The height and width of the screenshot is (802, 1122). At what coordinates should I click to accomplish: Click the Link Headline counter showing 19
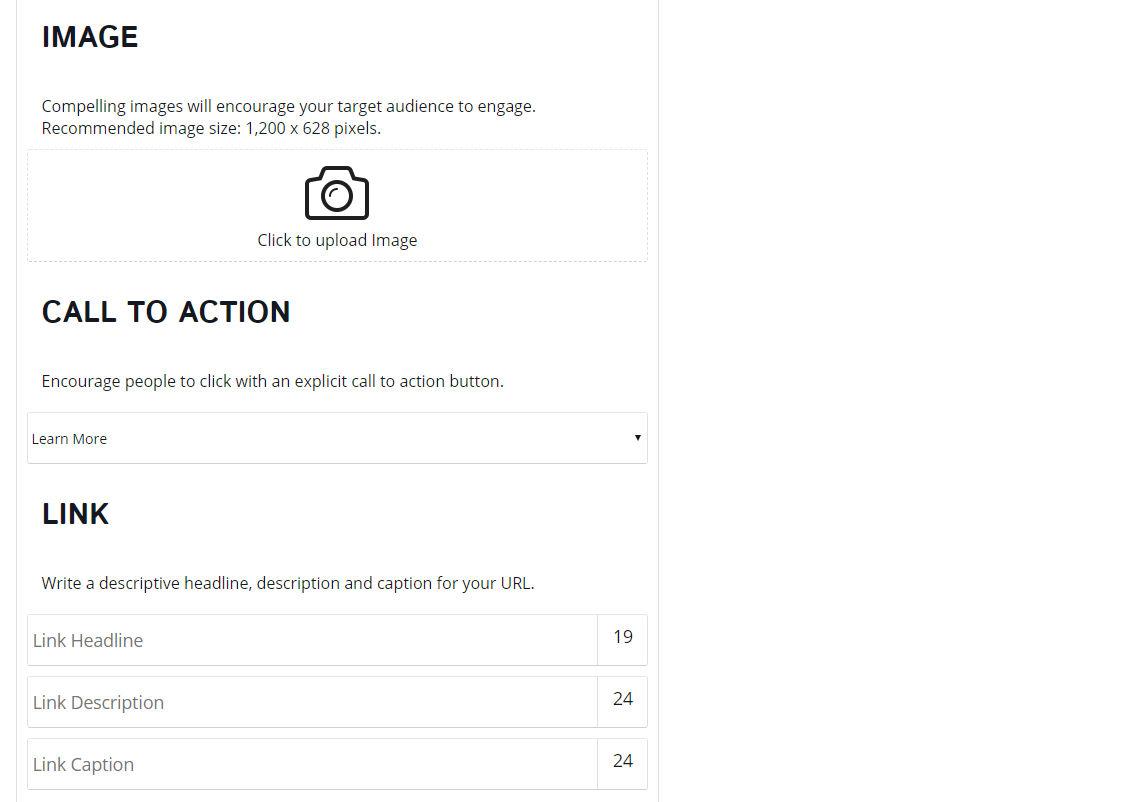click(623, 637)
